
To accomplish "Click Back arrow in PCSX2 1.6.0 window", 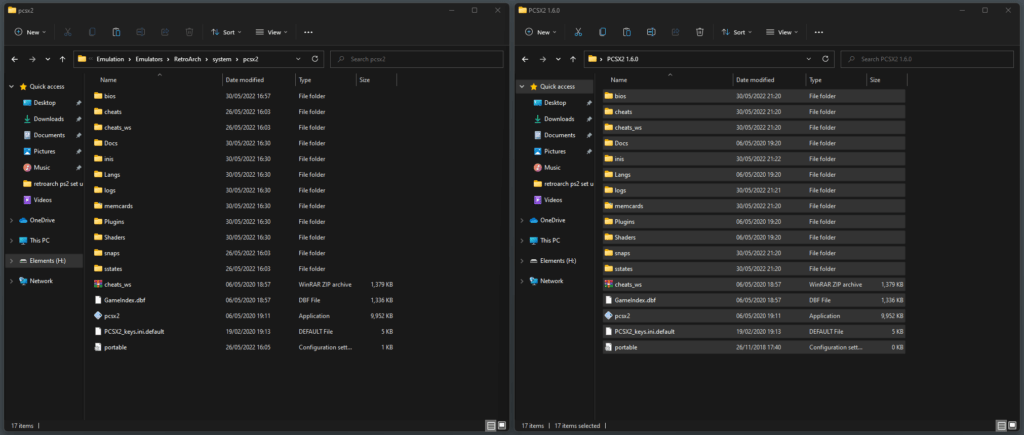I will click(x=526, y=59).
